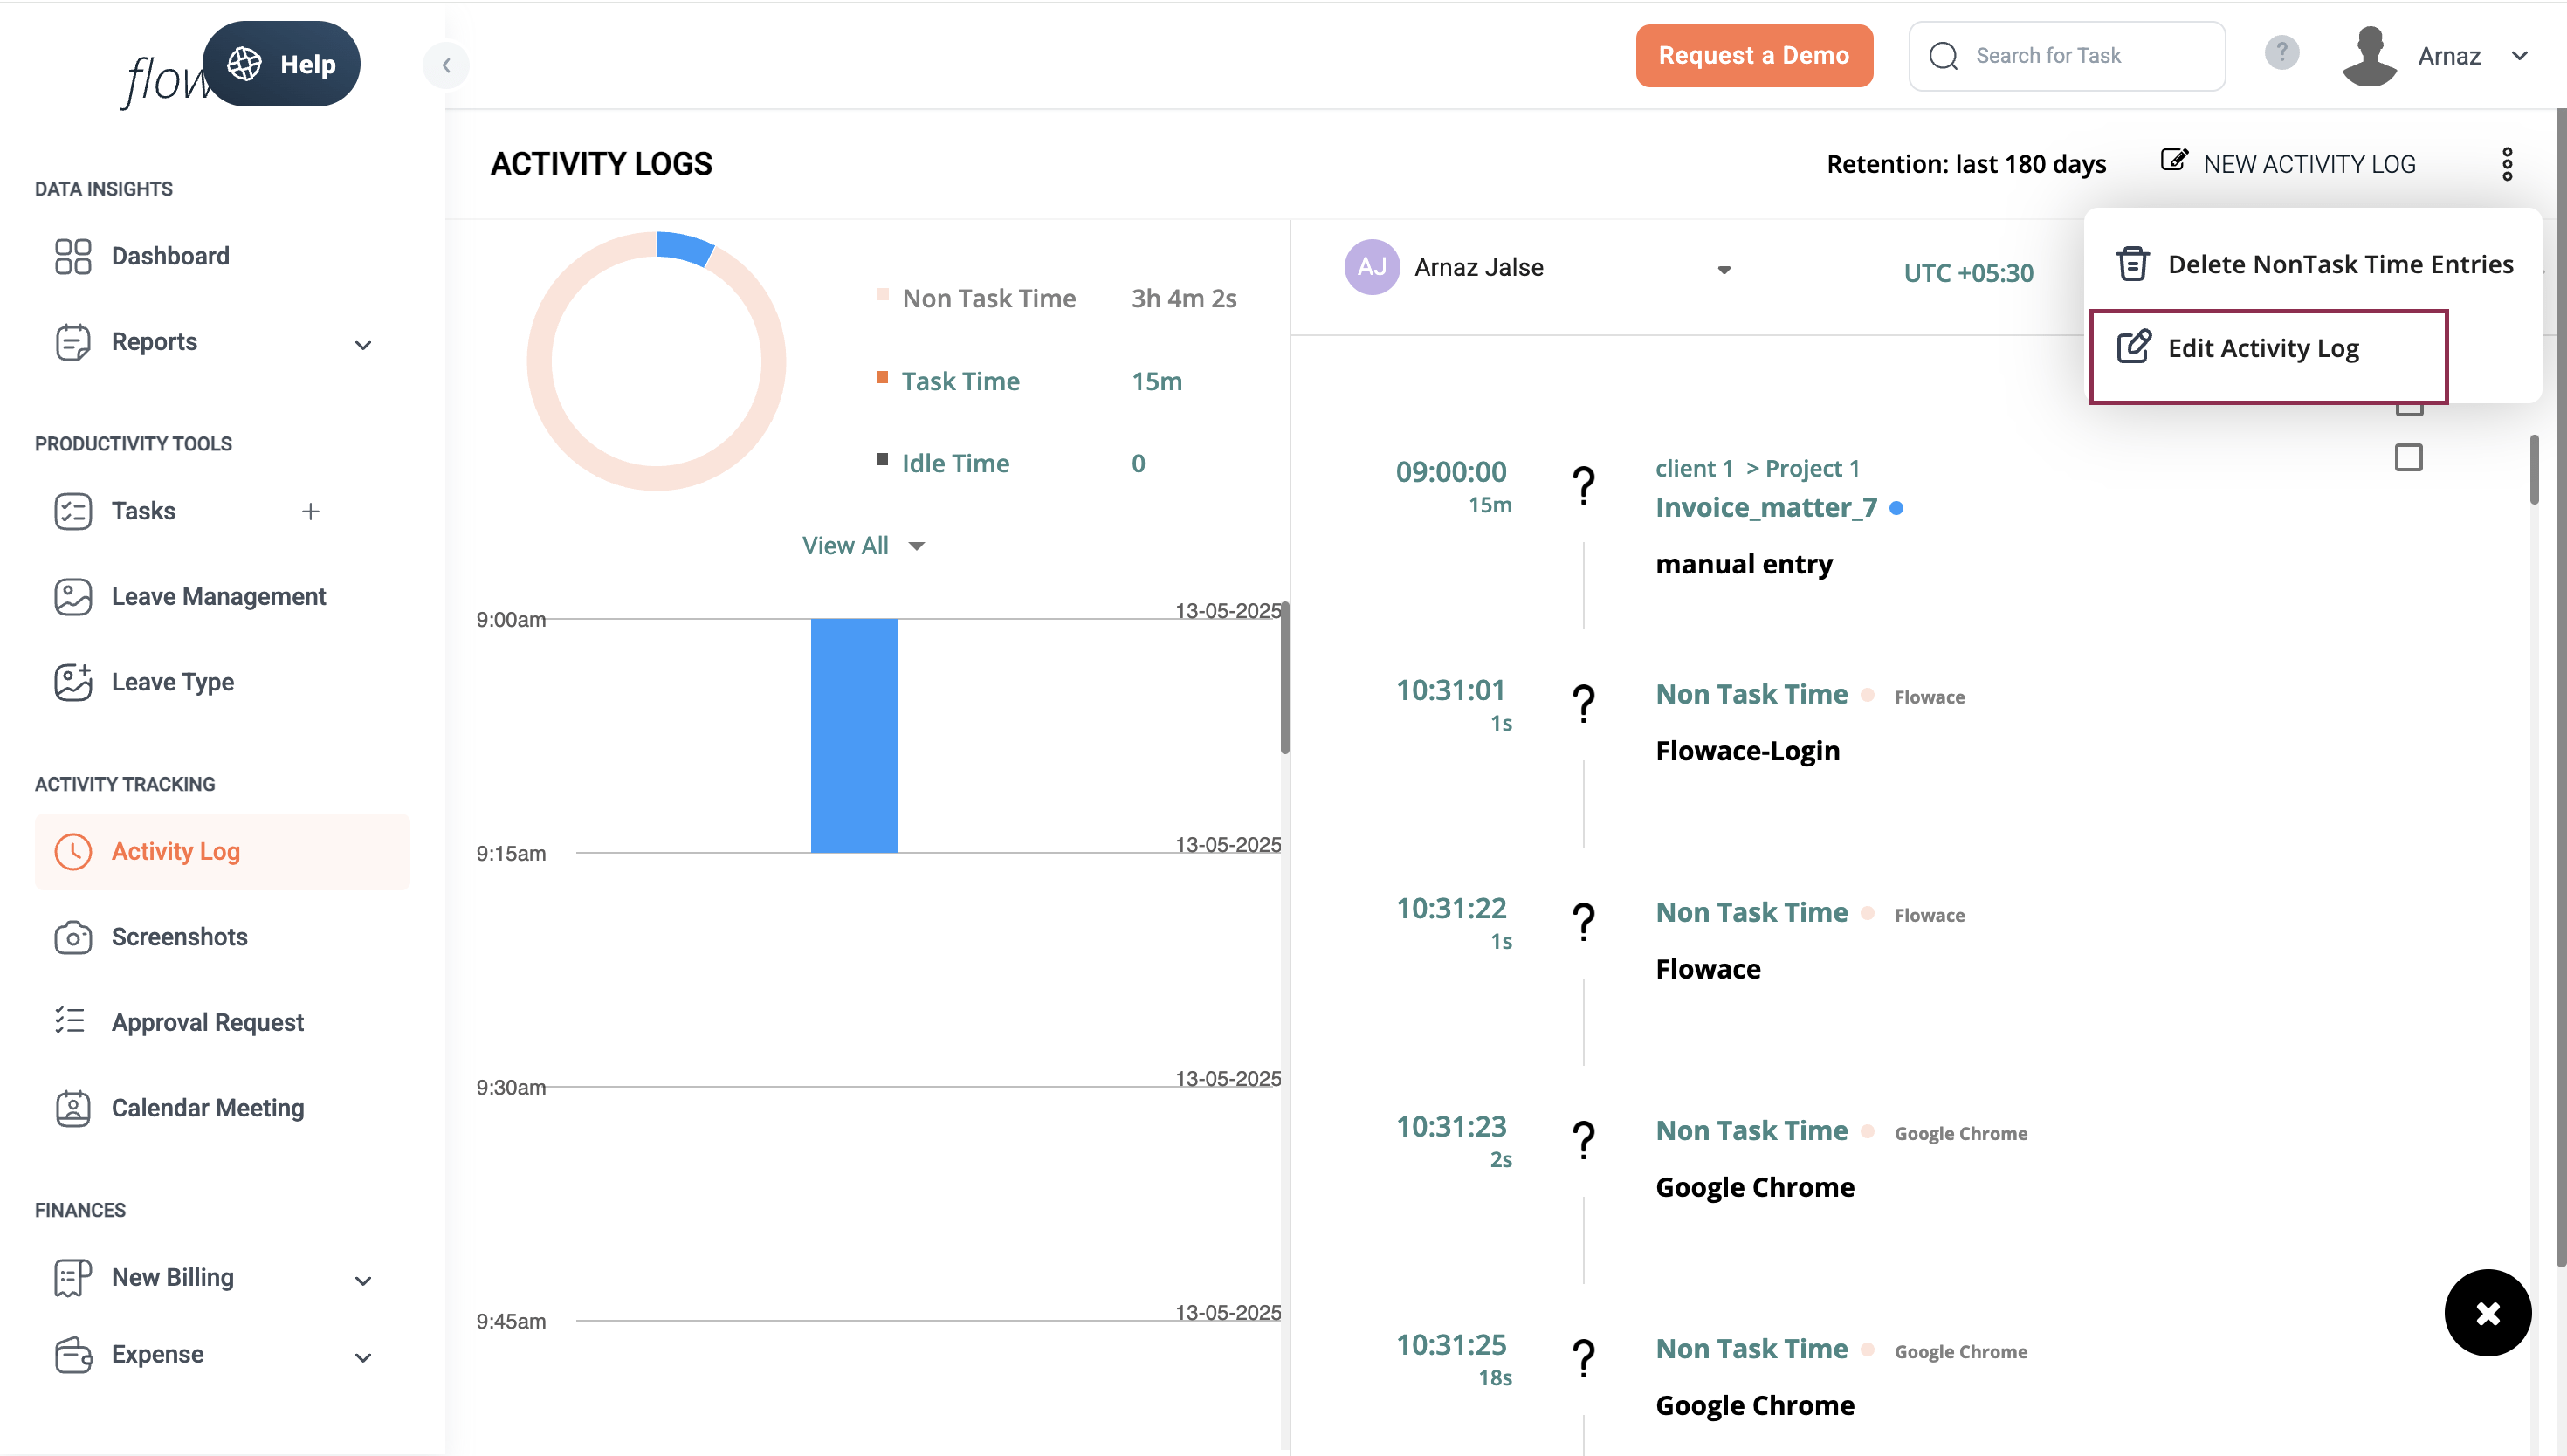Click question mark icon beside 10:31:25 entry

click(1583, 1358)
